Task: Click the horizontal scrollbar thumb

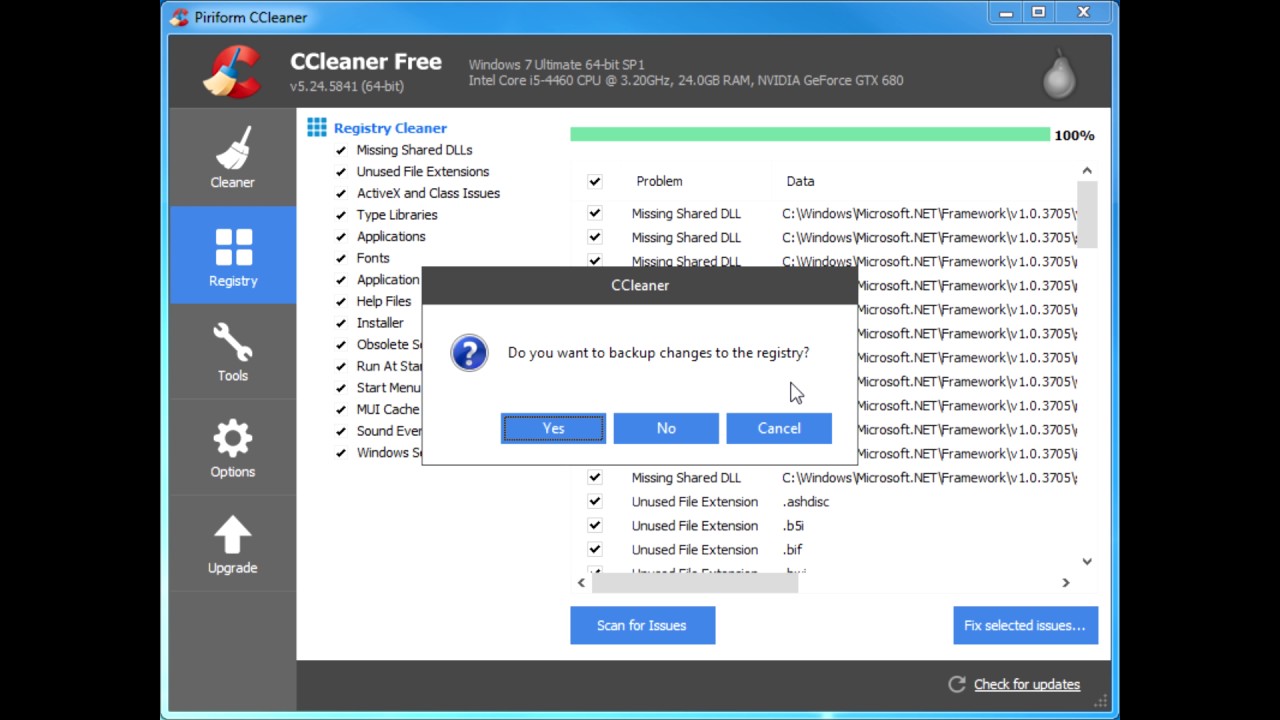Action: [x=694, y=583]
